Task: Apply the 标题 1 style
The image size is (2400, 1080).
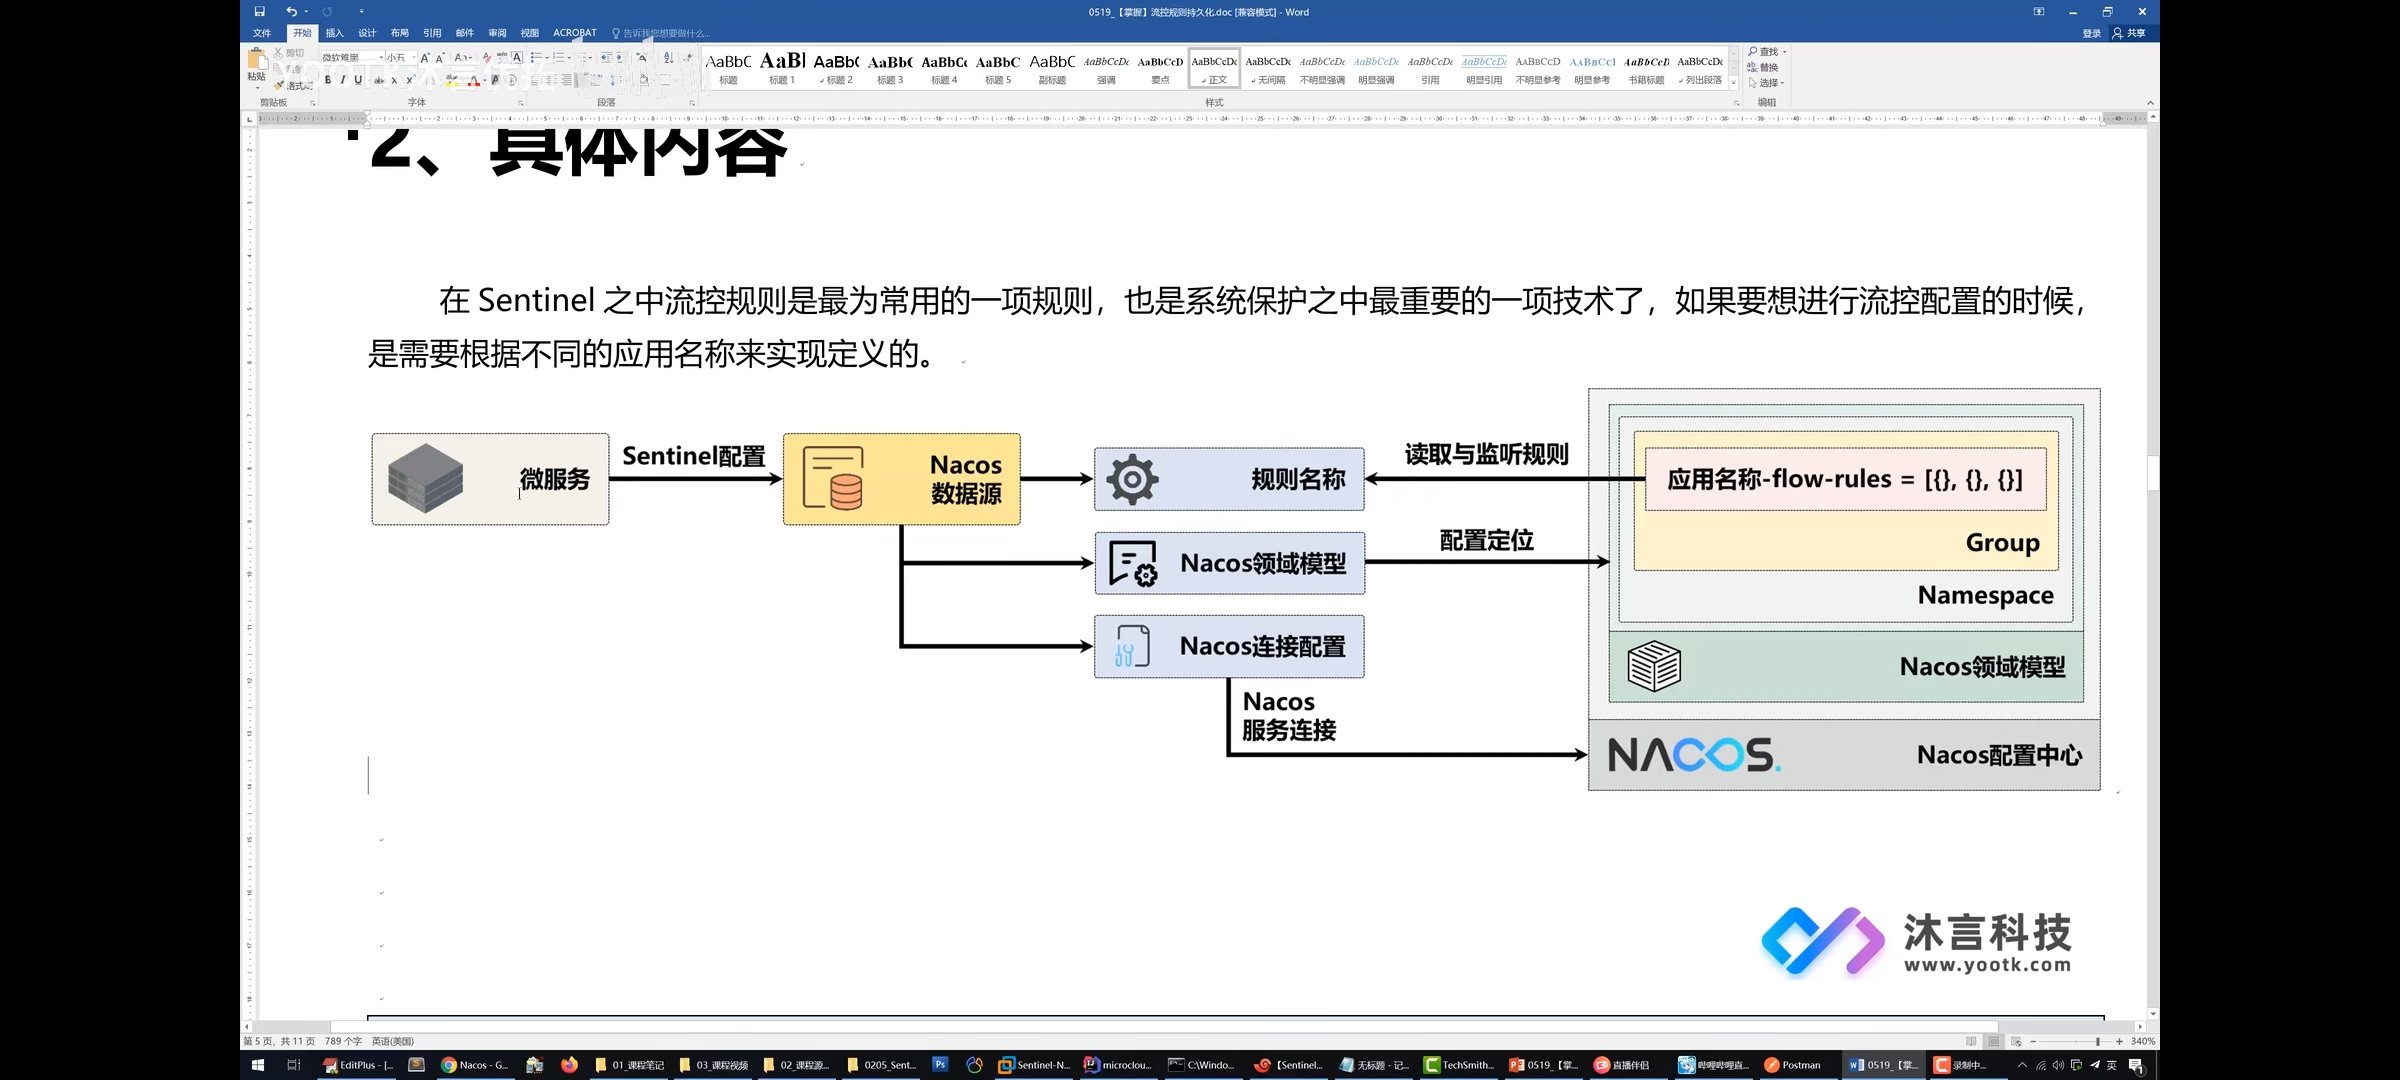Action: 782,68
